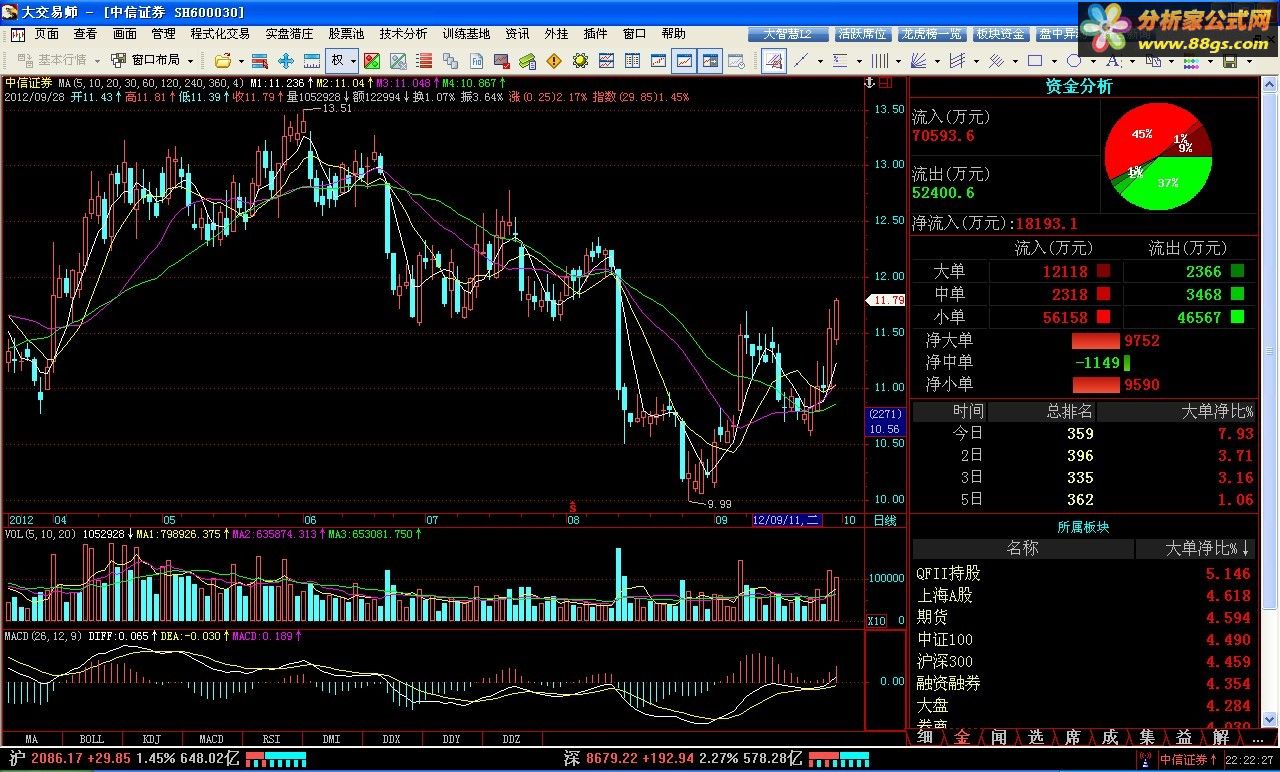Click the red table with cursor icon

[259, 61]
